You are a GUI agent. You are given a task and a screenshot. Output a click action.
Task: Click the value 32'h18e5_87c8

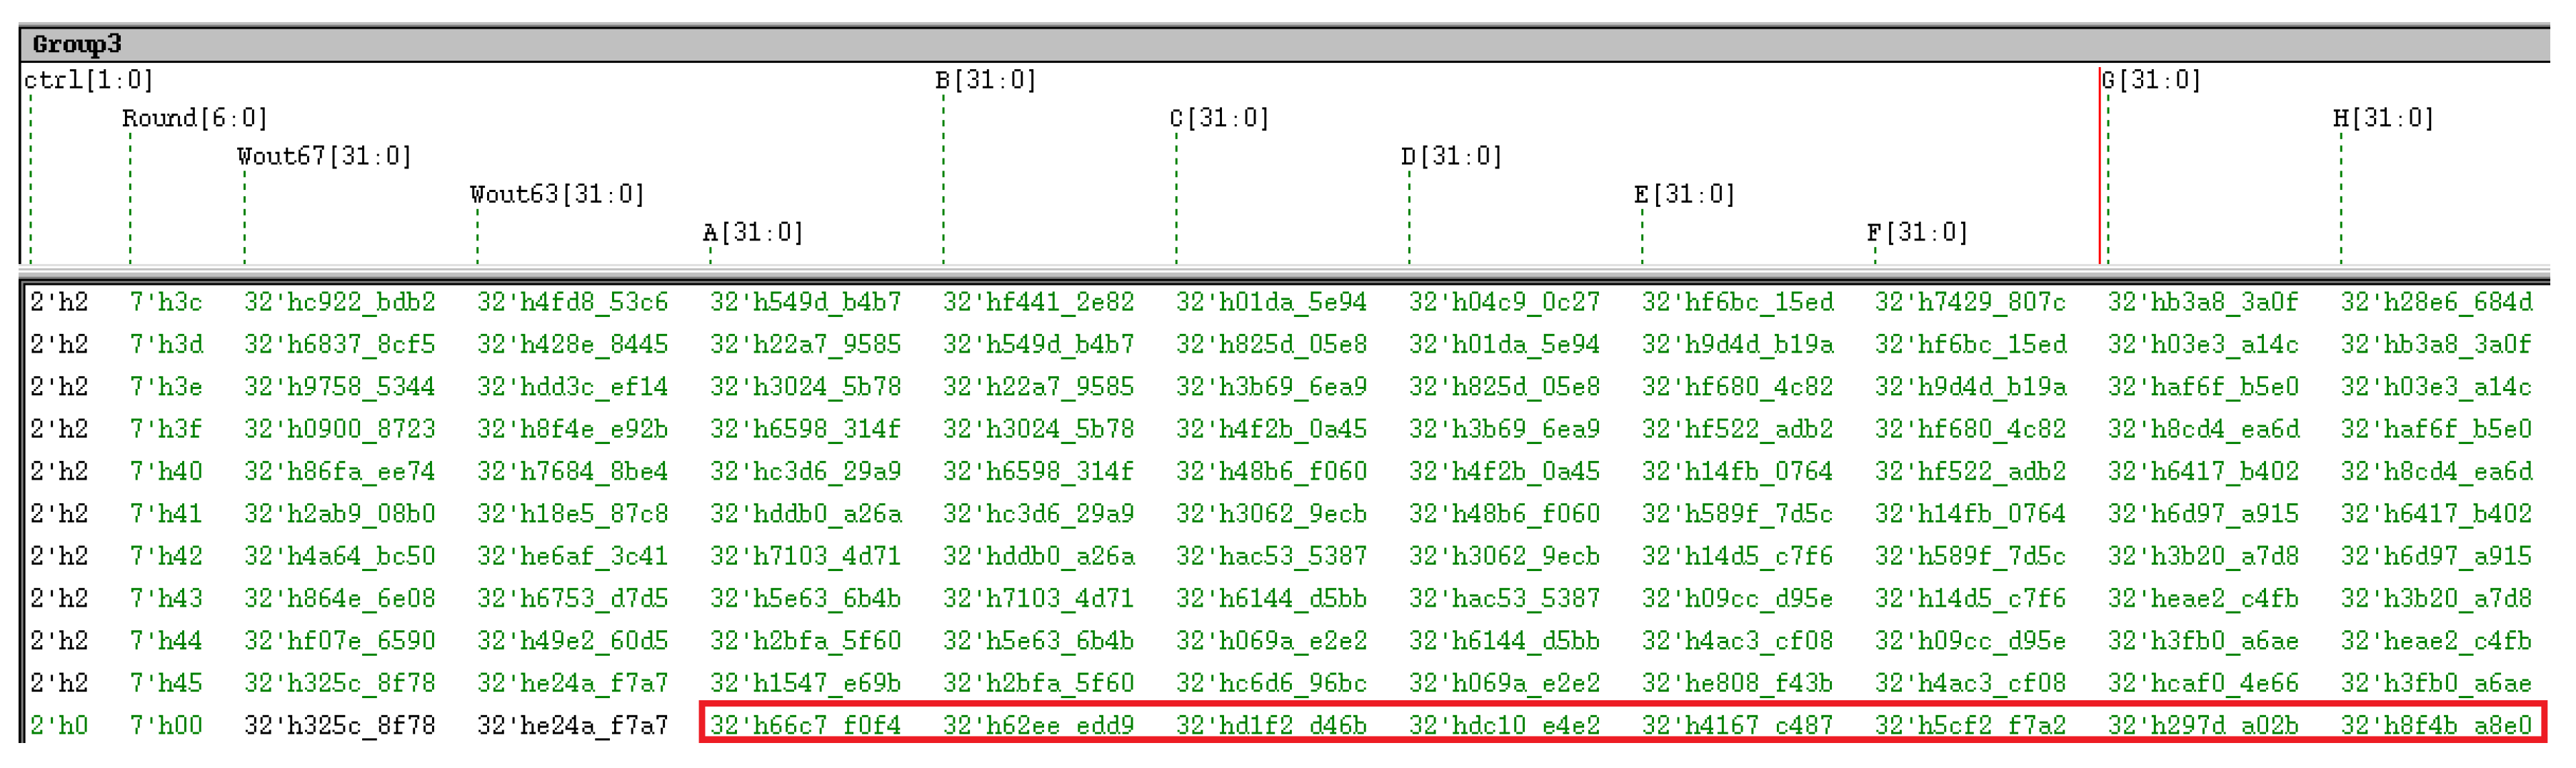(573, 514)
